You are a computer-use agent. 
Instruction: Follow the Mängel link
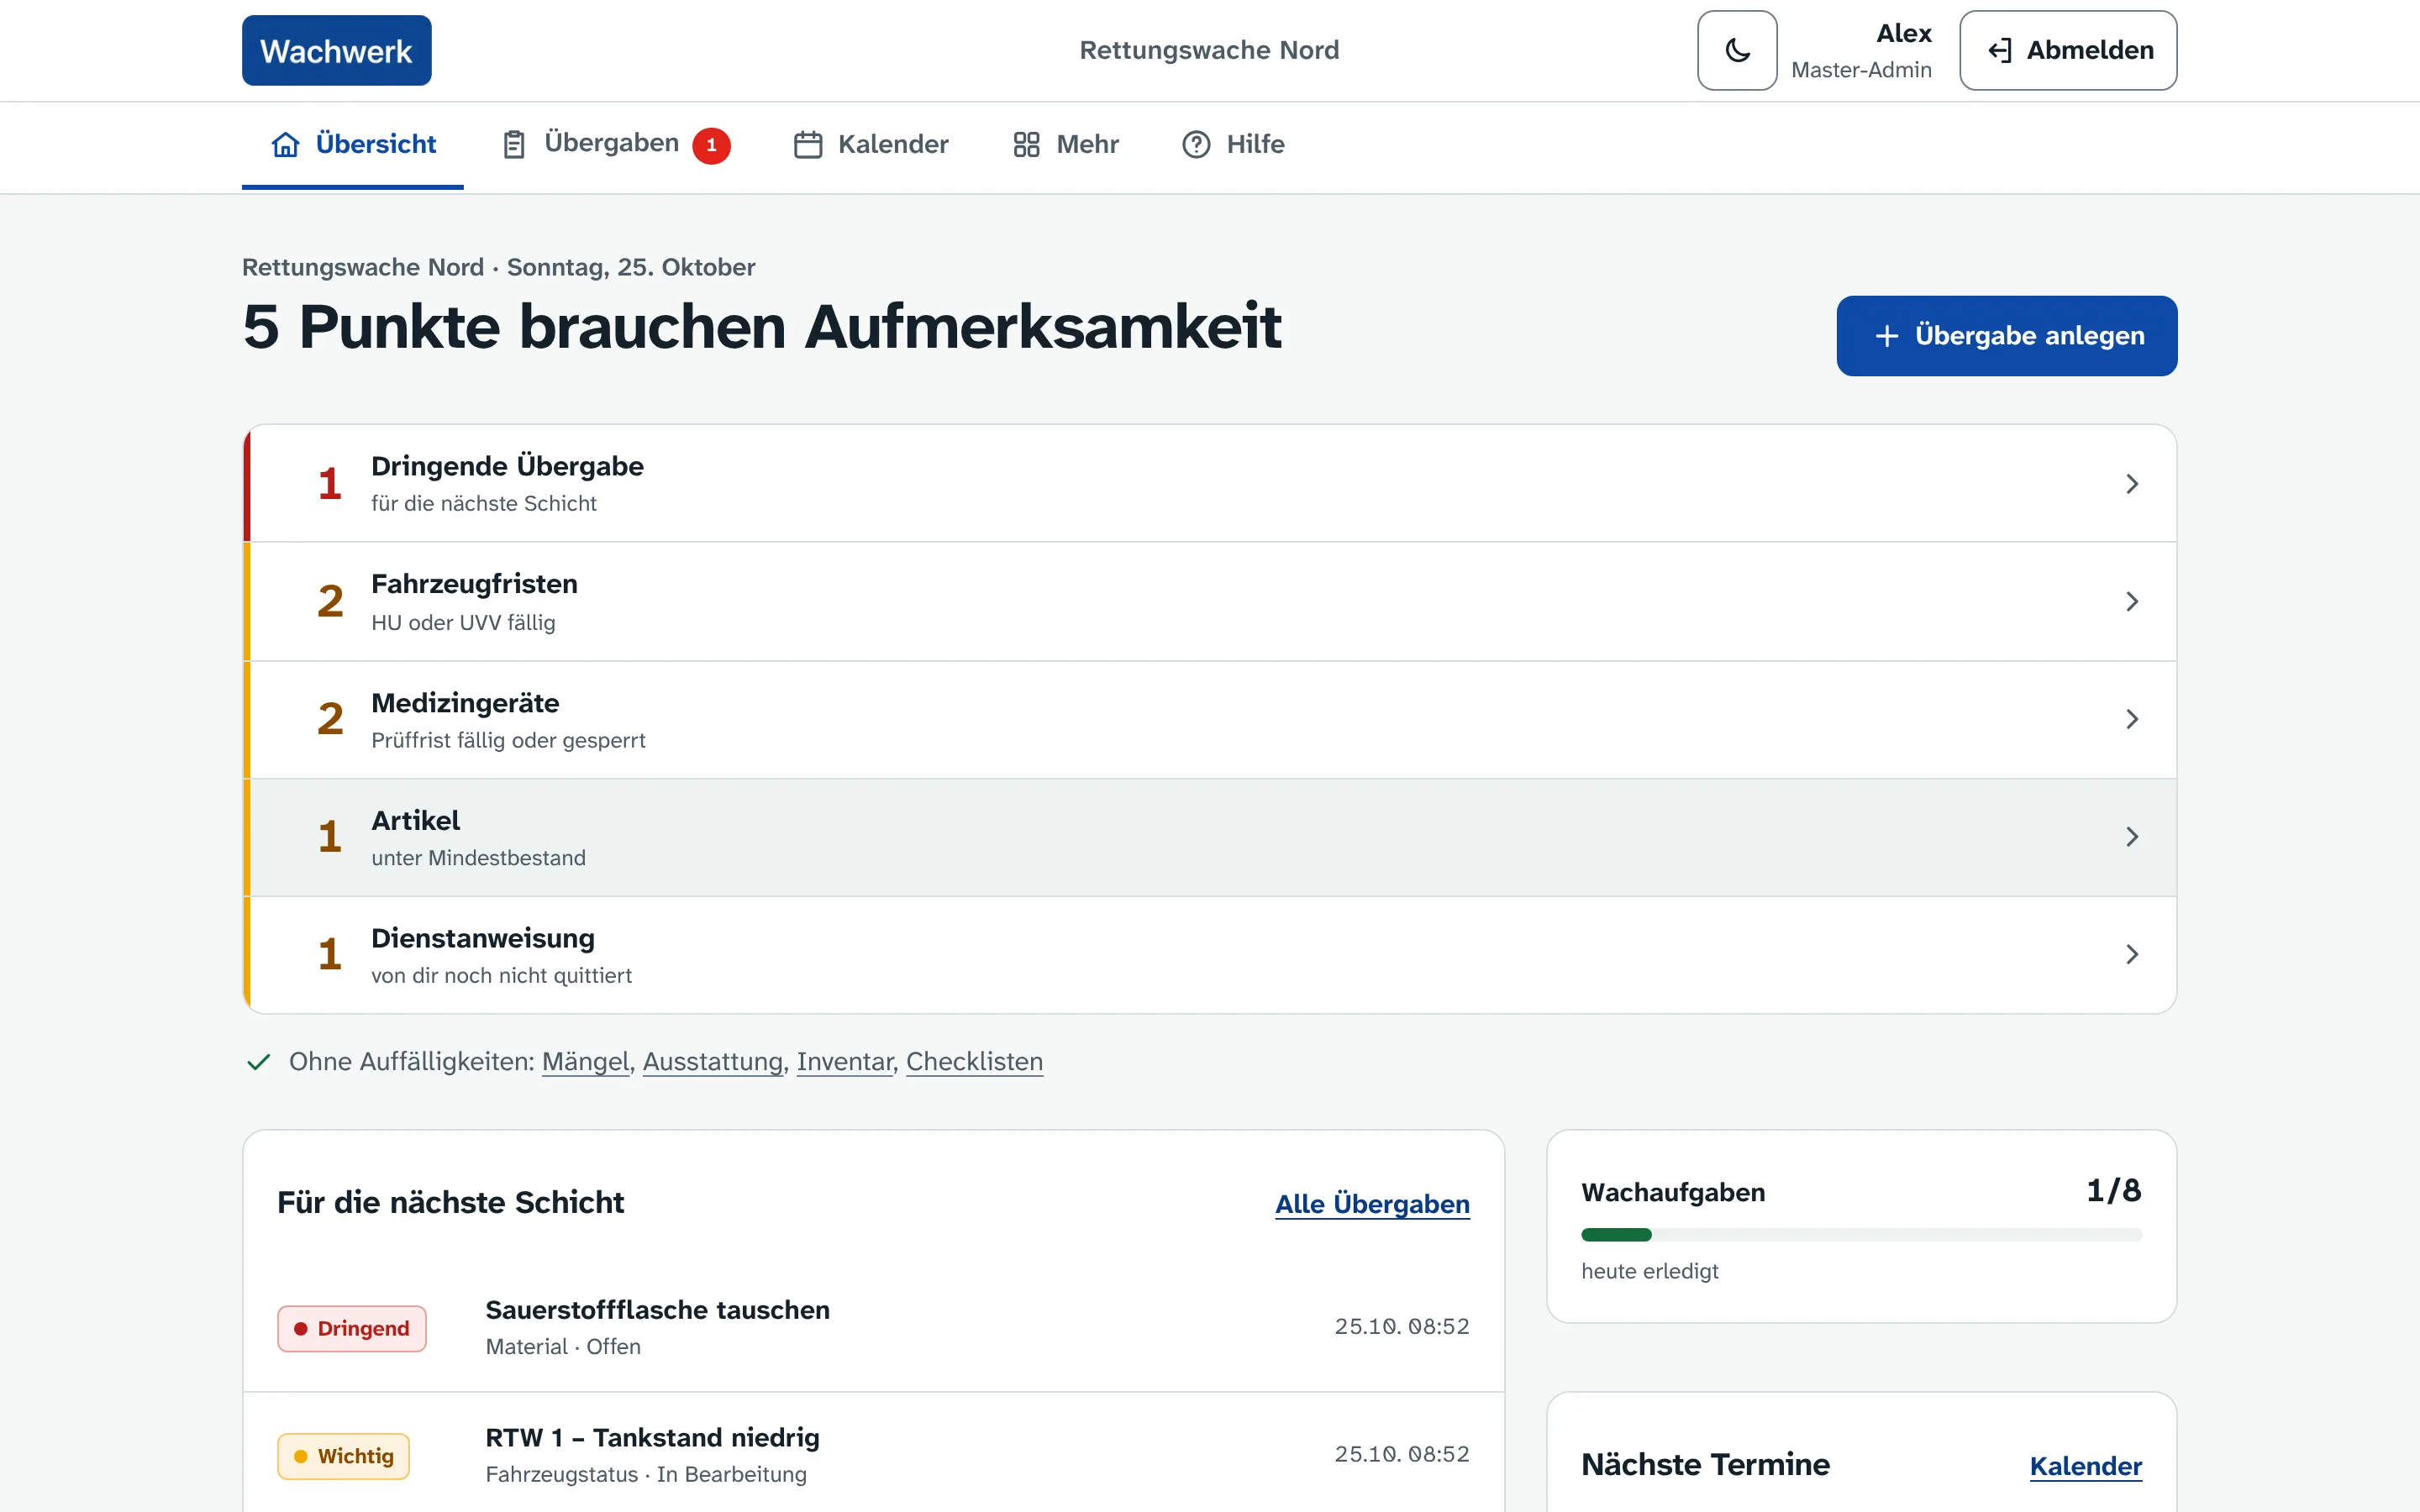click(x=586, y=1062)
